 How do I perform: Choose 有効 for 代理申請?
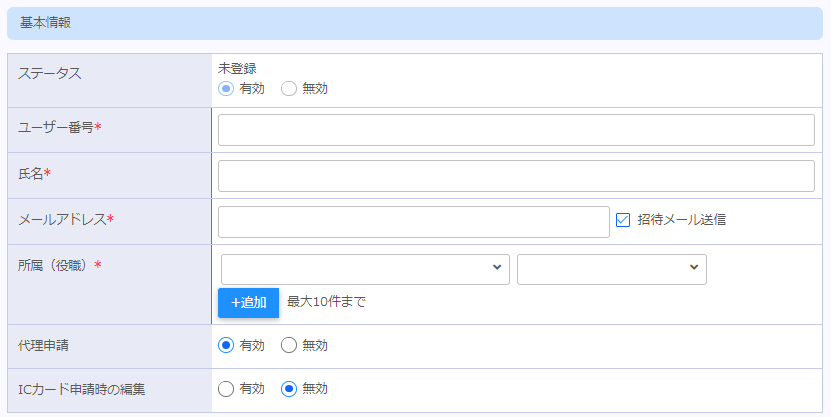[227, 345]
